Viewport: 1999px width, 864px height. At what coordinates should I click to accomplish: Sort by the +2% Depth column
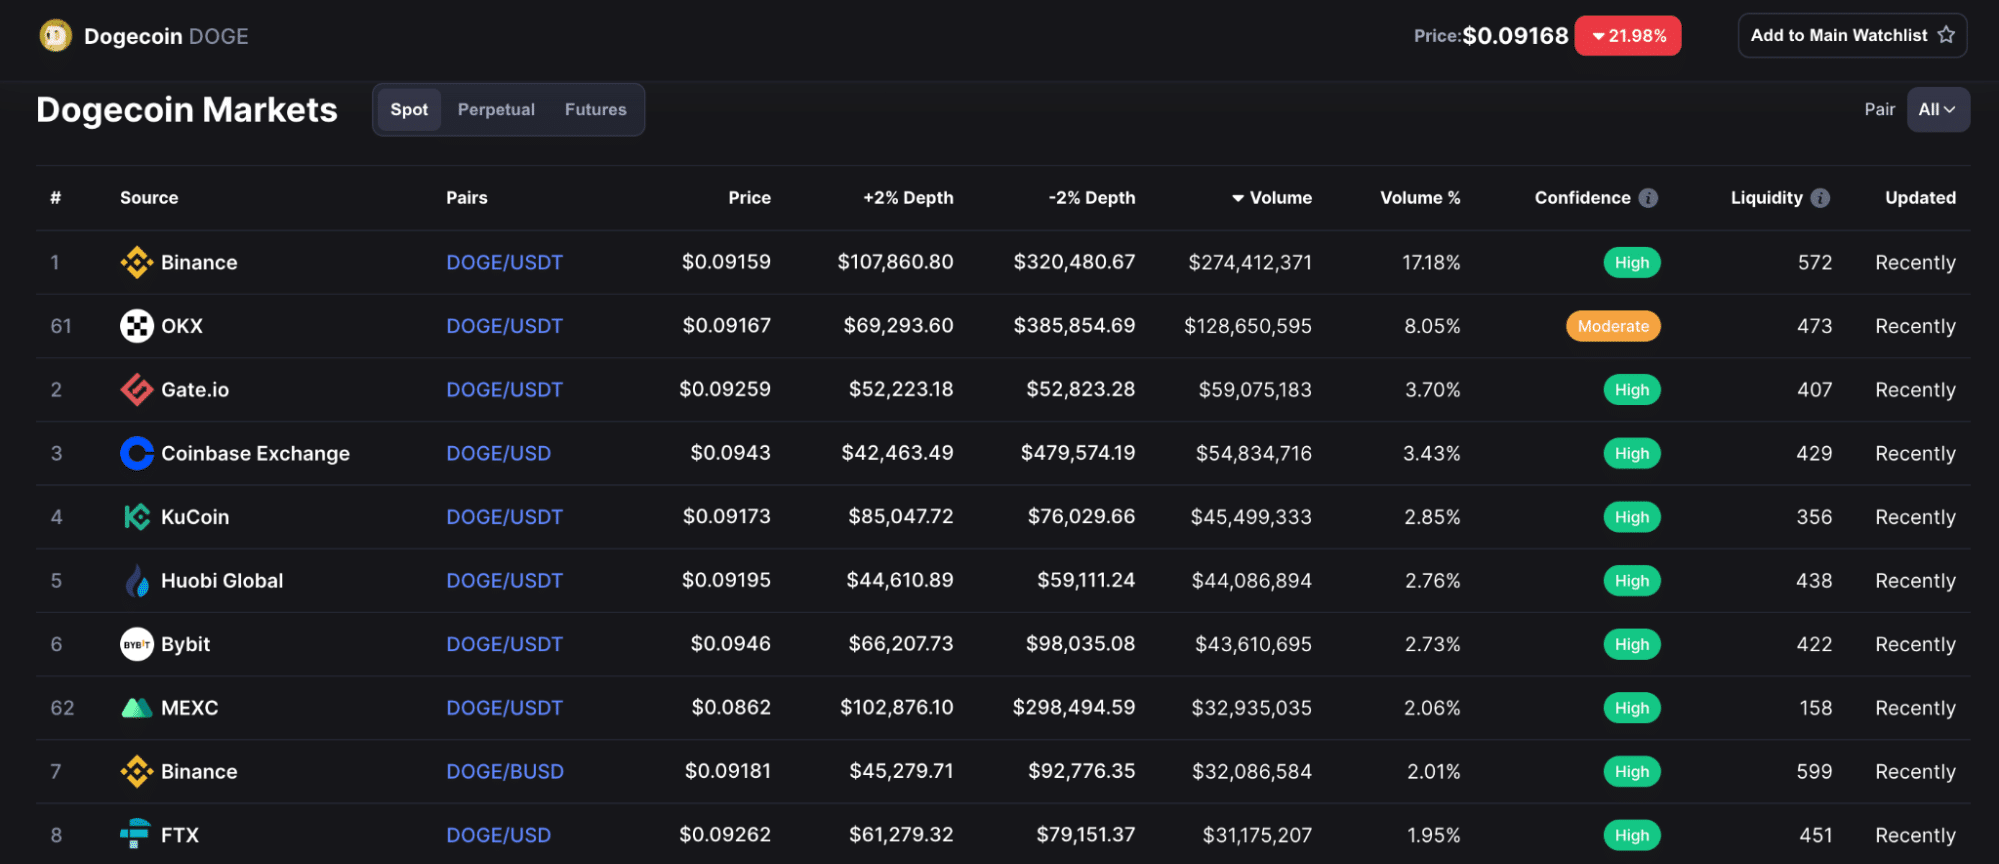(908, 198)
